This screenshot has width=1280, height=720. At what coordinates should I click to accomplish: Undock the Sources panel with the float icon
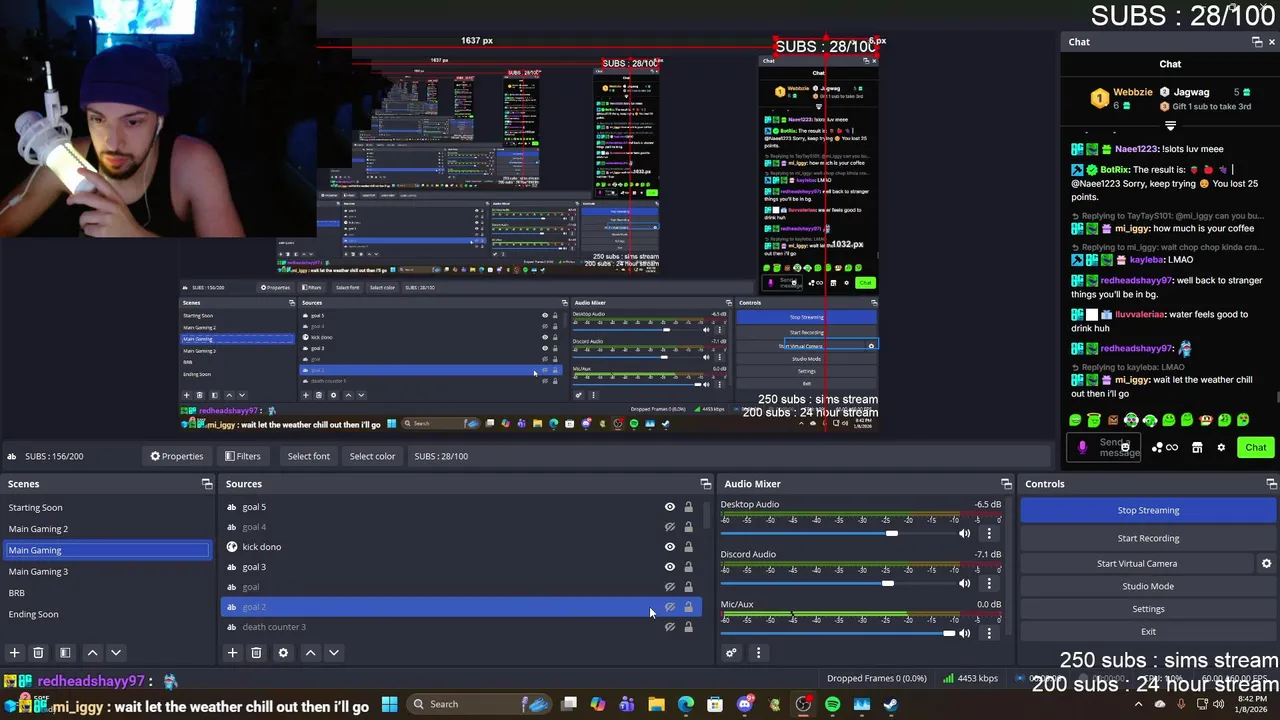coord(705,484)
